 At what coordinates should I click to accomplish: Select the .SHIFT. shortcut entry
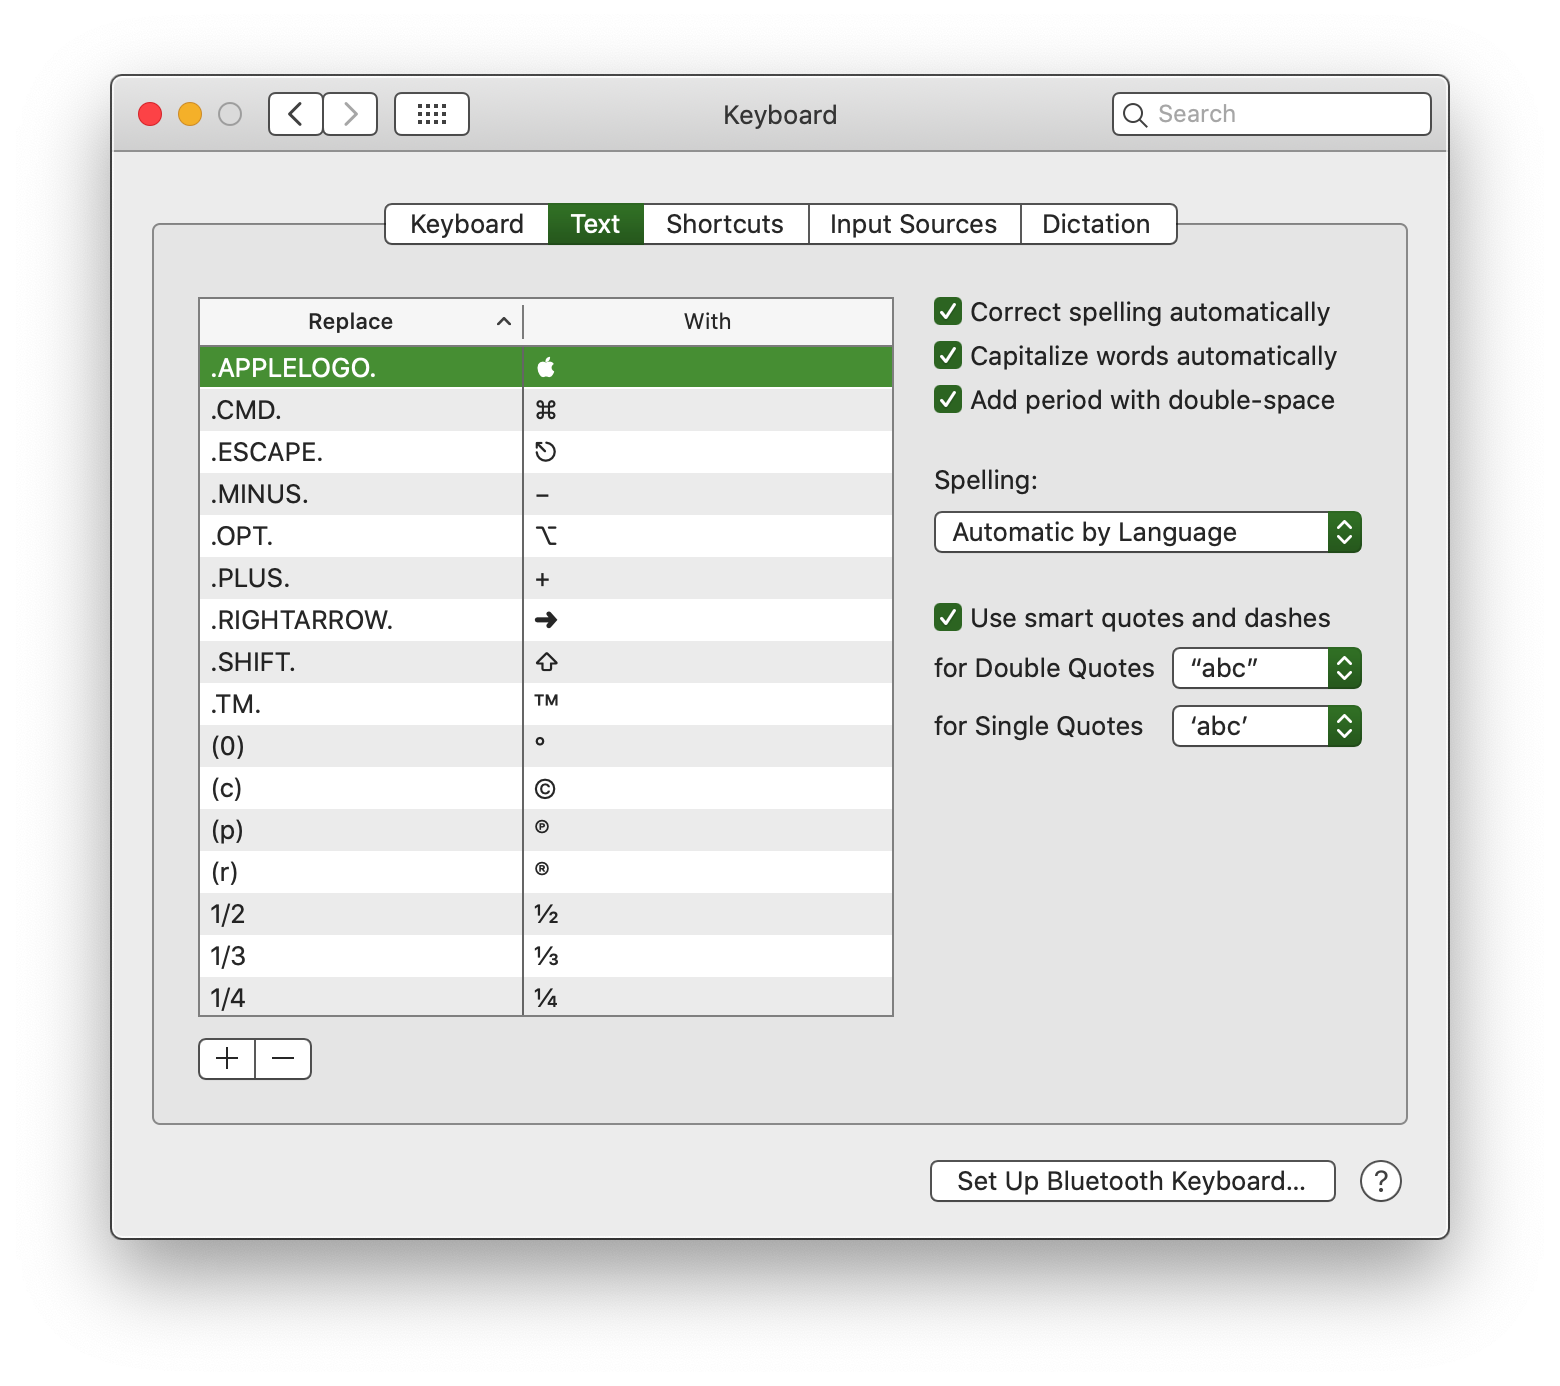point(361,662)
